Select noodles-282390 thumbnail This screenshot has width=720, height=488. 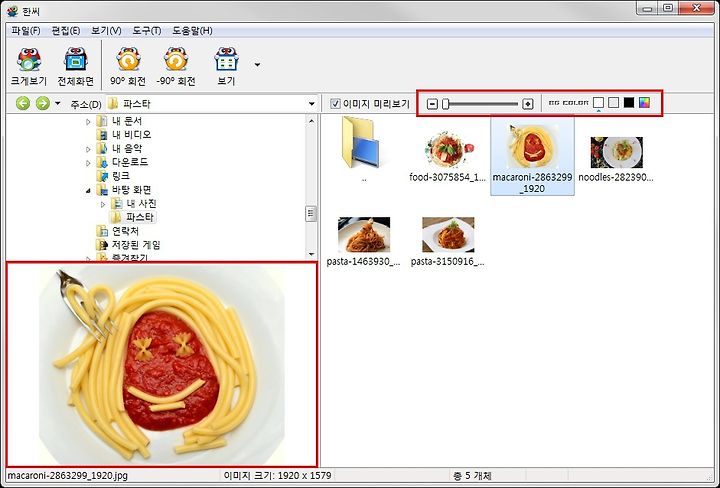tap(616, 152)
